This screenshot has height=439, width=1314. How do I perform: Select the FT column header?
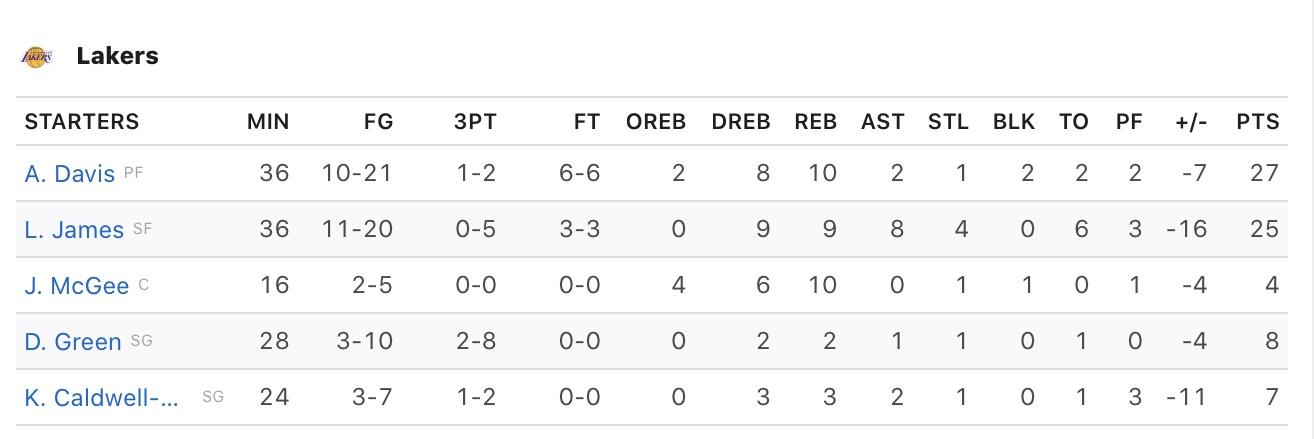pyautogui.click(x=587, y=122)
